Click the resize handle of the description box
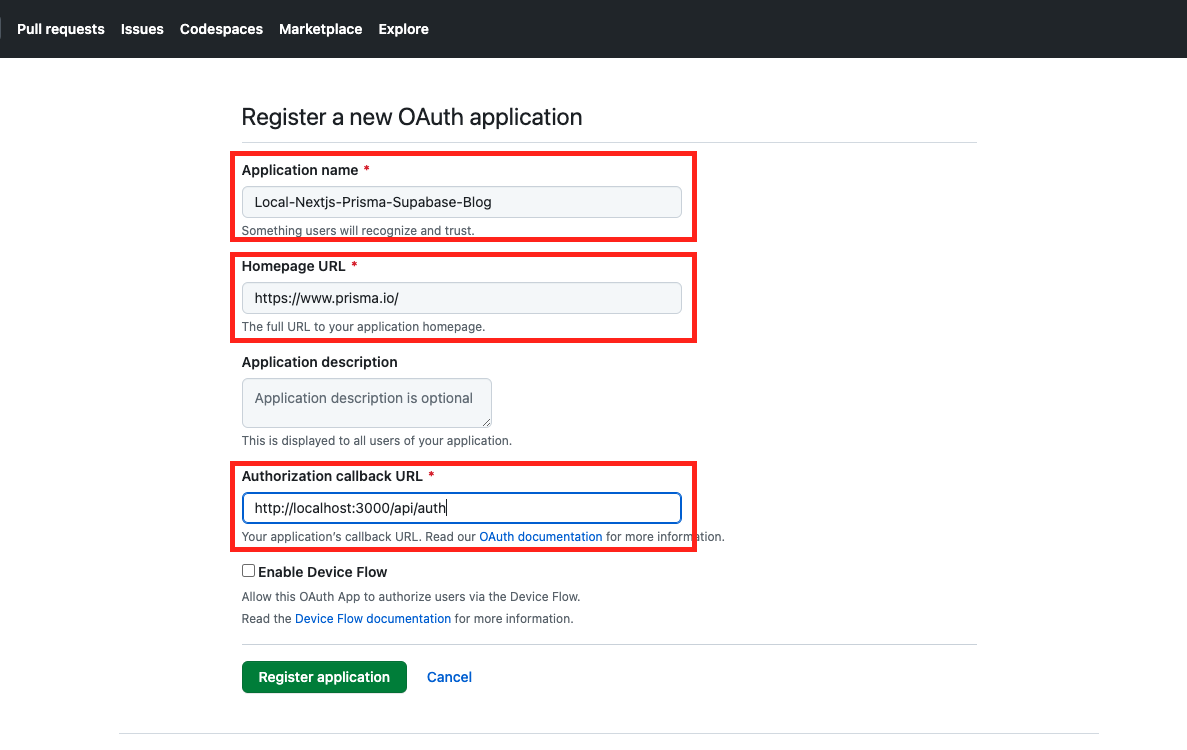The image size is (1187, 750). (486, 422)
